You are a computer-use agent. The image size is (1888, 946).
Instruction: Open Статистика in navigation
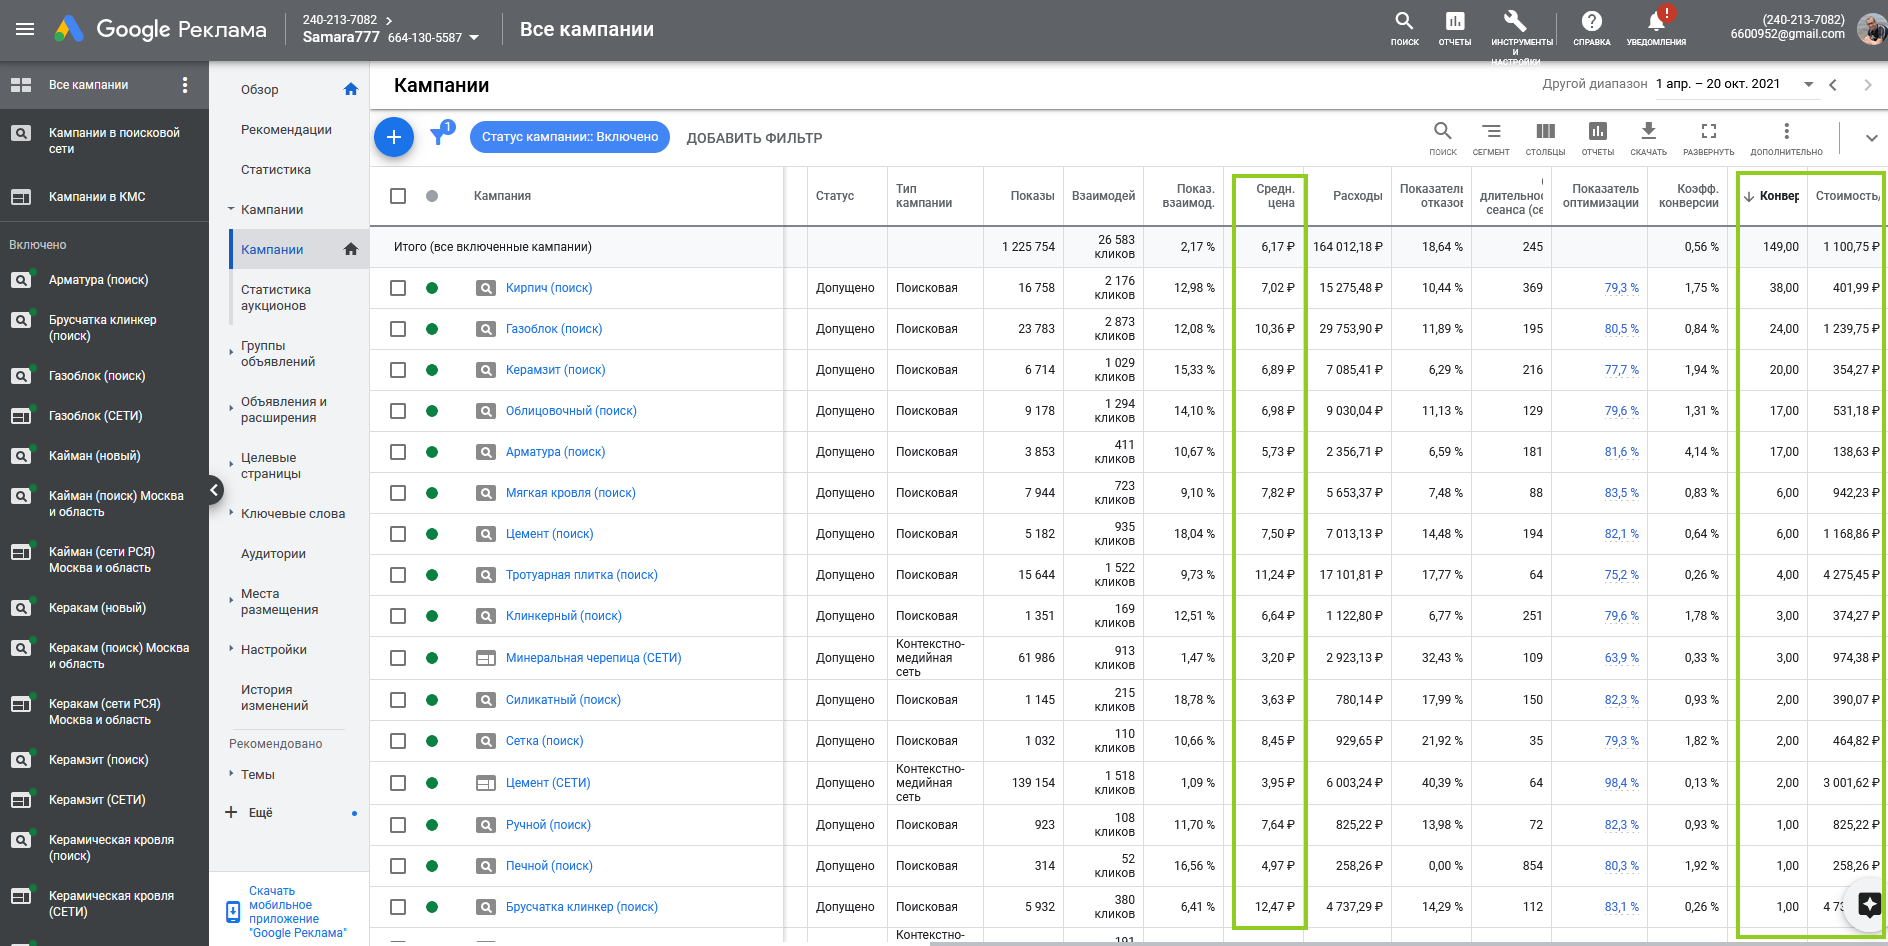tap(276, 170)
